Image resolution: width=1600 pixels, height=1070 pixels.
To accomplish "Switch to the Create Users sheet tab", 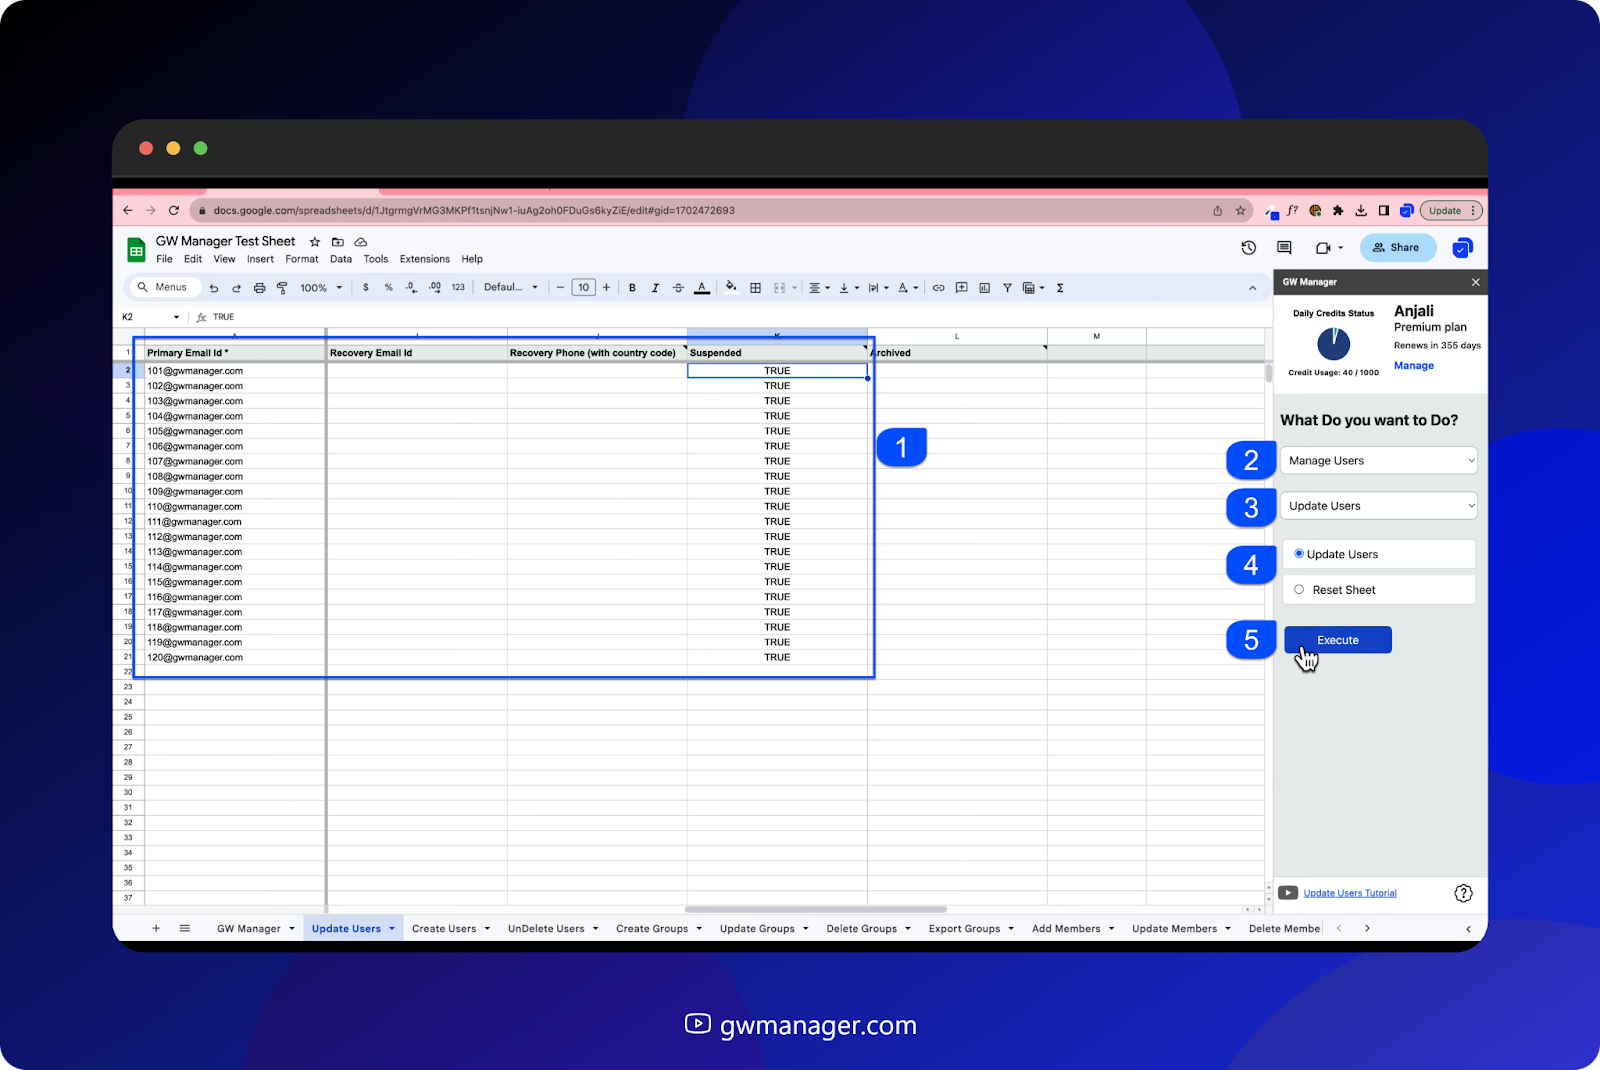I will click(x=451, y=929).
